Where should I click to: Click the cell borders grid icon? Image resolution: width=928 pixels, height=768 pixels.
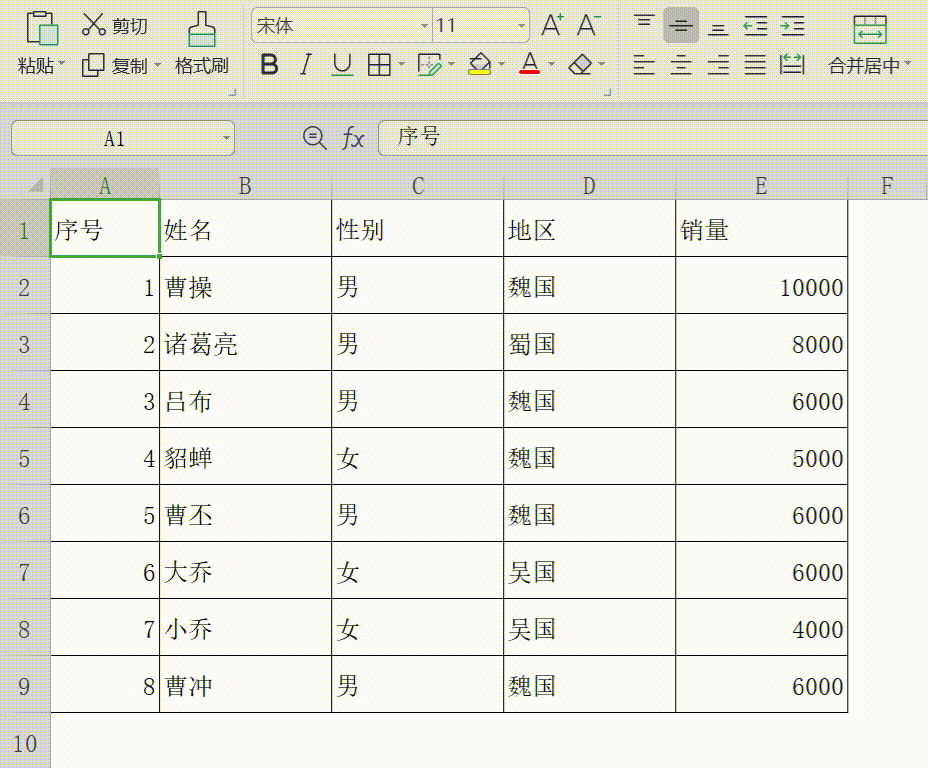tap(378, 63)
